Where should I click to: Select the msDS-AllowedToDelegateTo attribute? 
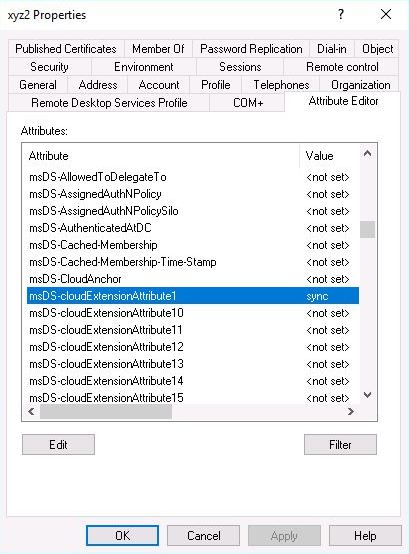tap(193, 177)
